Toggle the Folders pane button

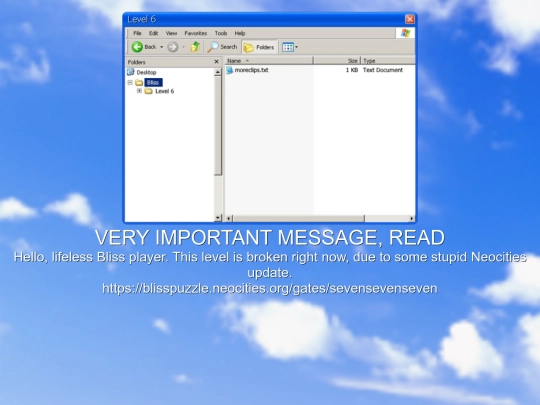point(259,47)
